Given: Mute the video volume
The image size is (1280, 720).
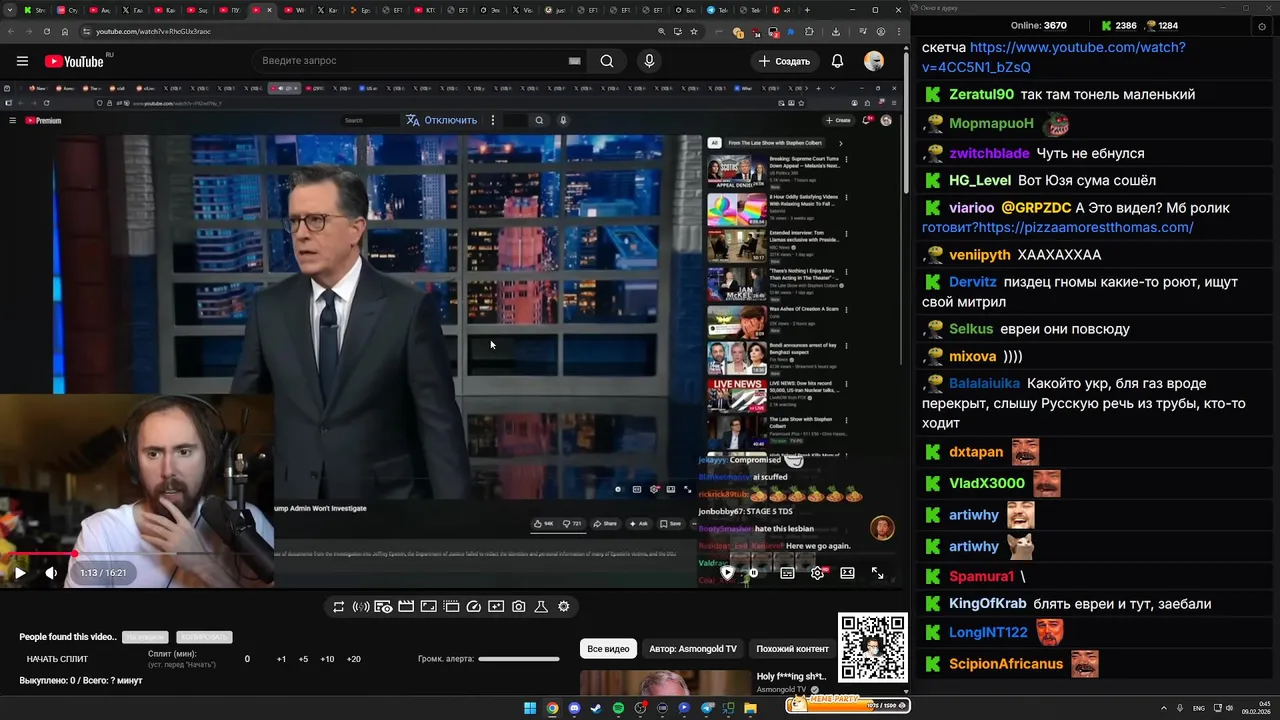Looking at the screenshot, I should [x=51, y=573].
